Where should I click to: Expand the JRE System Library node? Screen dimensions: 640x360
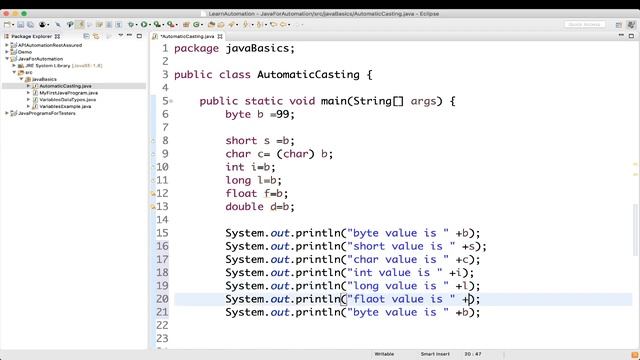14,65
